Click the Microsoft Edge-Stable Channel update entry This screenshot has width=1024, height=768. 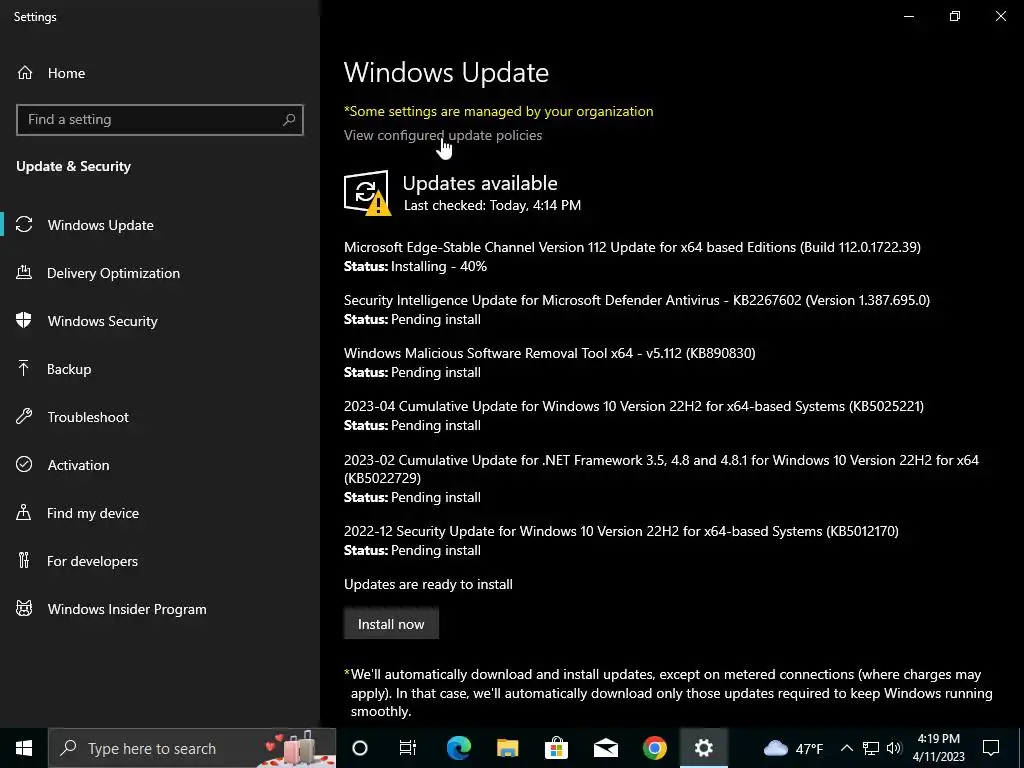tap(632, 247)
